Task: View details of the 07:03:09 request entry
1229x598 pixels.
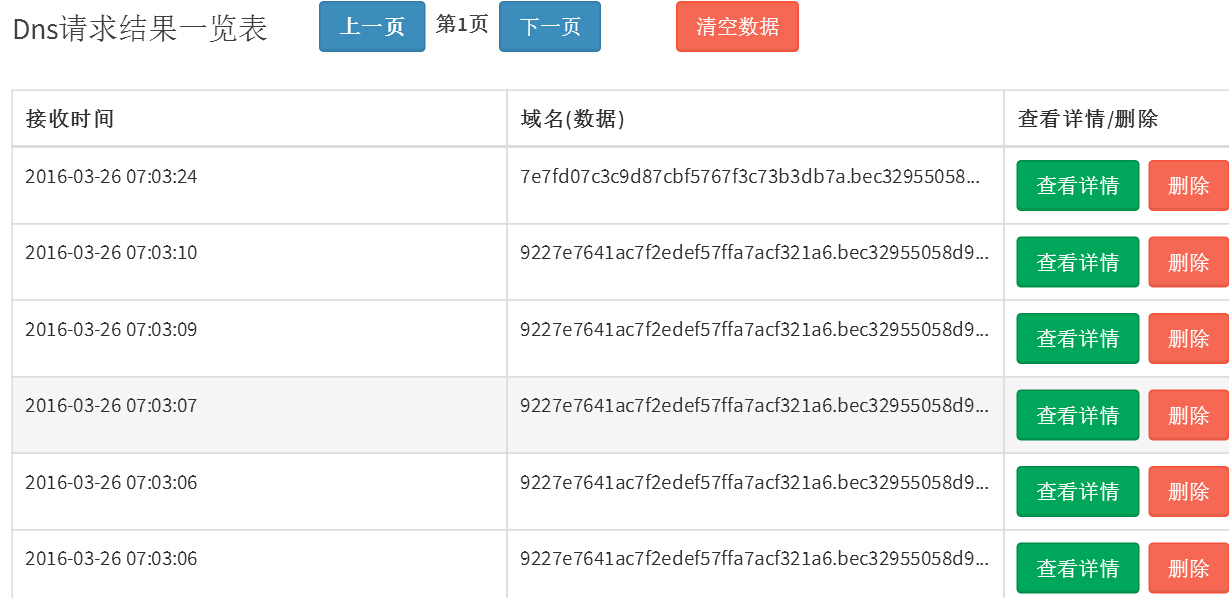Action: pos(1077,338)
